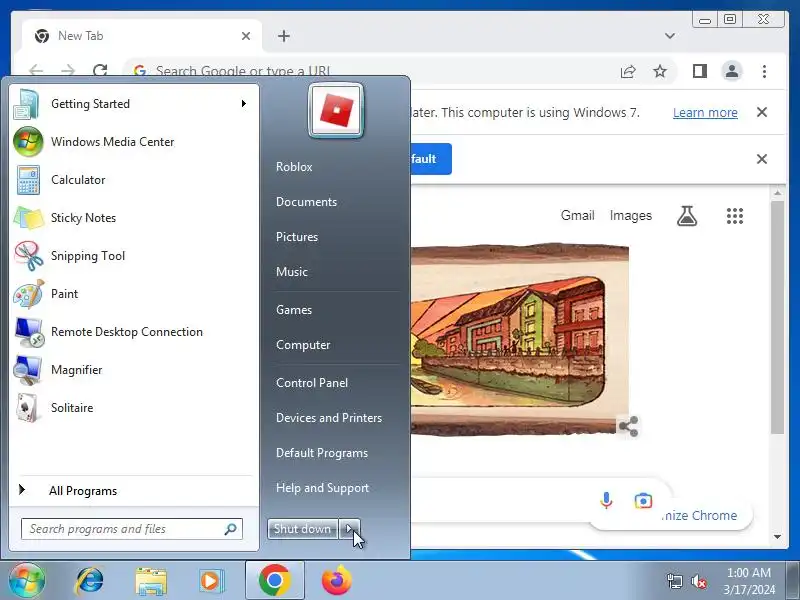Open the Google apps grid
Image resolution: width=800 pixels, height=600 pixels.
coord(735,216)
